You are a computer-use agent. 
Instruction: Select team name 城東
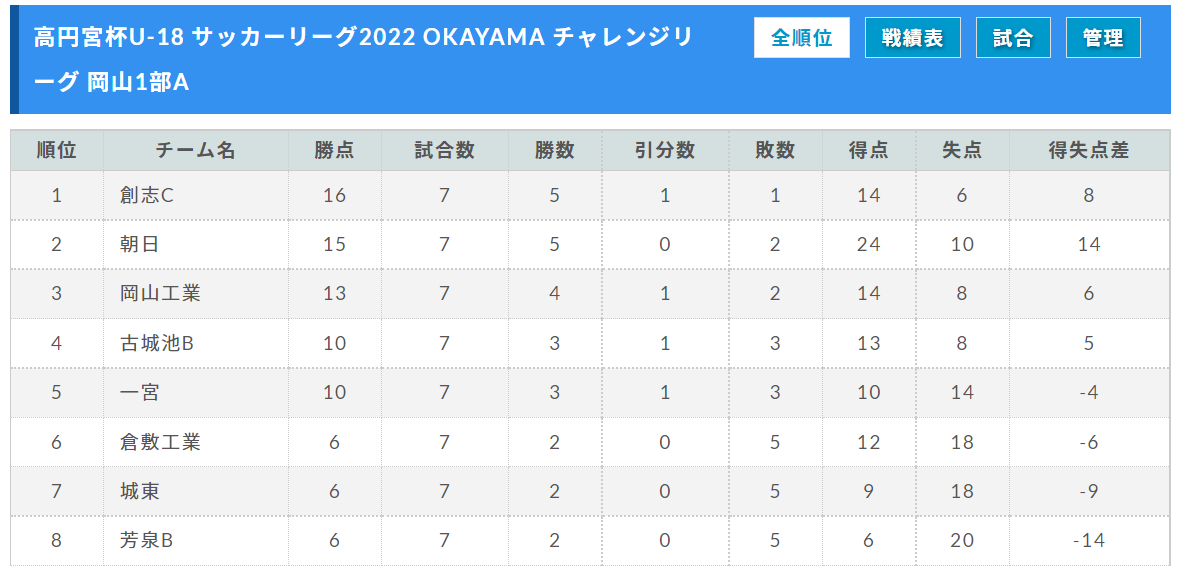click(139, 491)
